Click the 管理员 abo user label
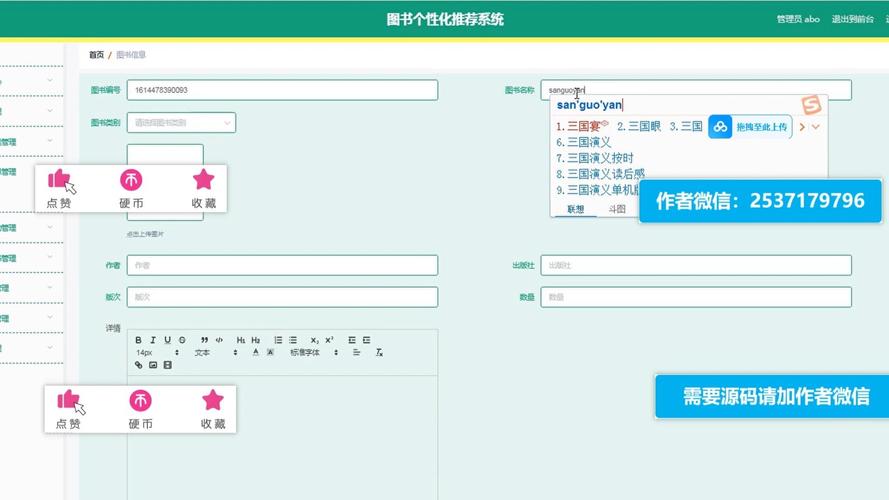This screenshot has width=889, height=500. pyautogui.click(x=798, y=19)
